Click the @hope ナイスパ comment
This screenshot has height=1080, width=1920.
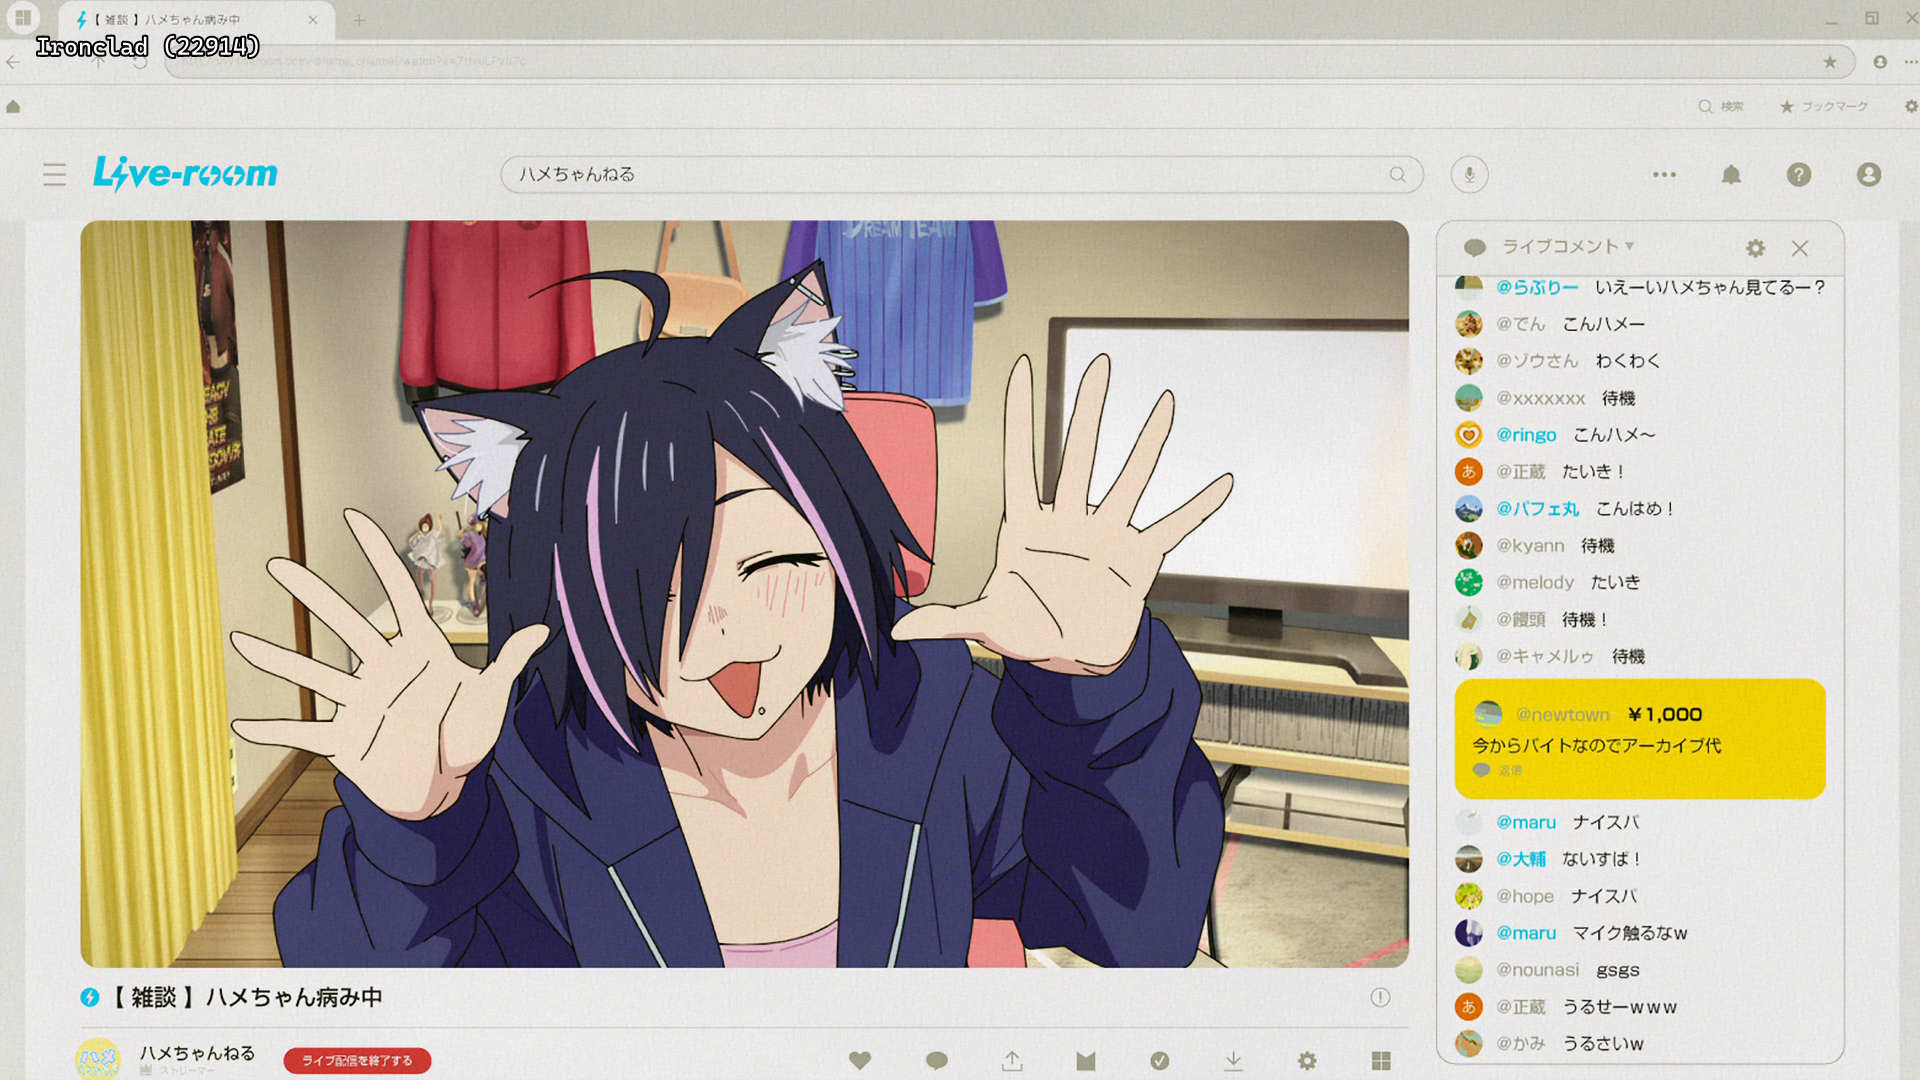click(1547, 896)
